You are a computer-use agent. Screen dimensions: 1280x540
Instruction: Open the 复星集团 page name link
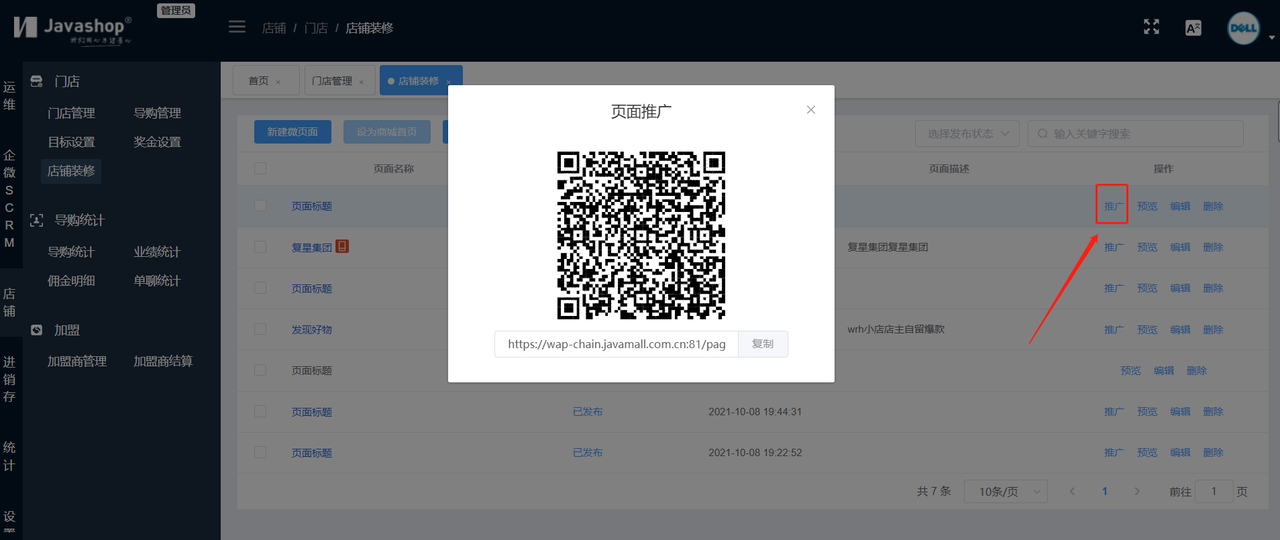312,247
